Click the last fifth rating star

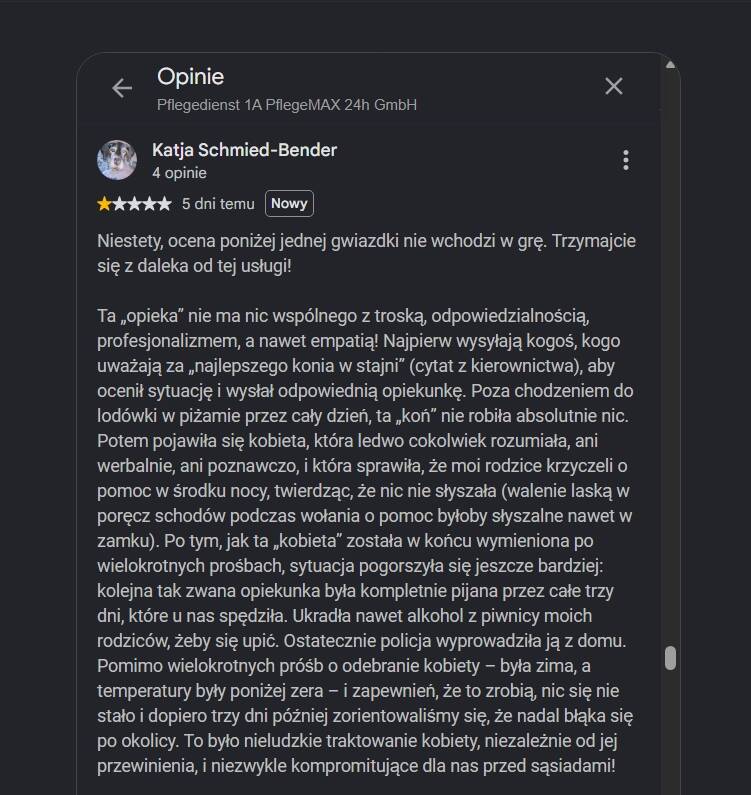[165, 204]
